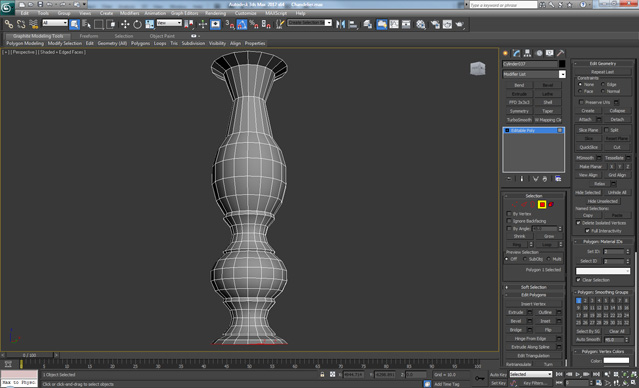Open the Graph Editors menu
This screenshot has height=388, width=639.
184,13
